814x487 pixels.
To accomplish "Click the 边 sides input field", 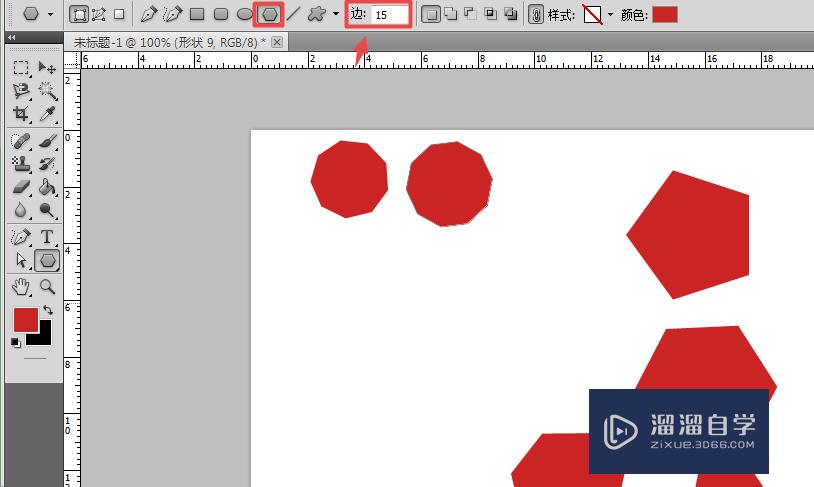I will click(390, 15).
